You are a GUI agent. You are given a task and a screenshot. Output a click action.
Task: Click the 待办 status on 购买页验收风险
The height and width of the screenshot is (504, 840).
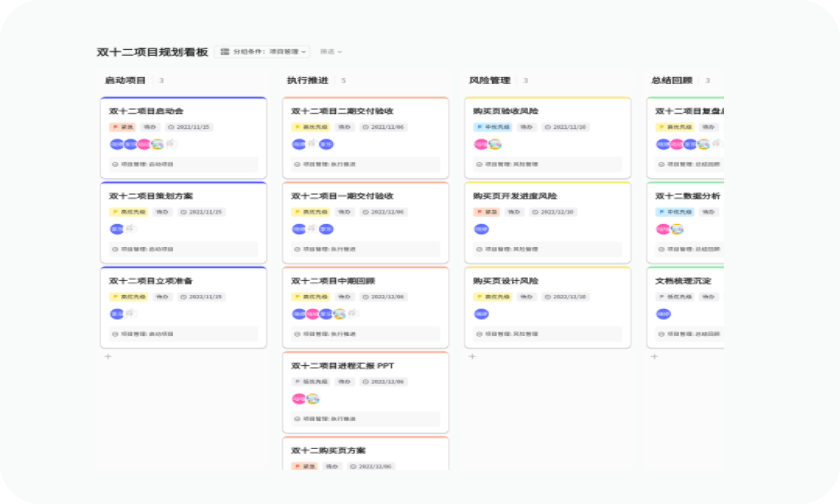(x=527, y=127)
